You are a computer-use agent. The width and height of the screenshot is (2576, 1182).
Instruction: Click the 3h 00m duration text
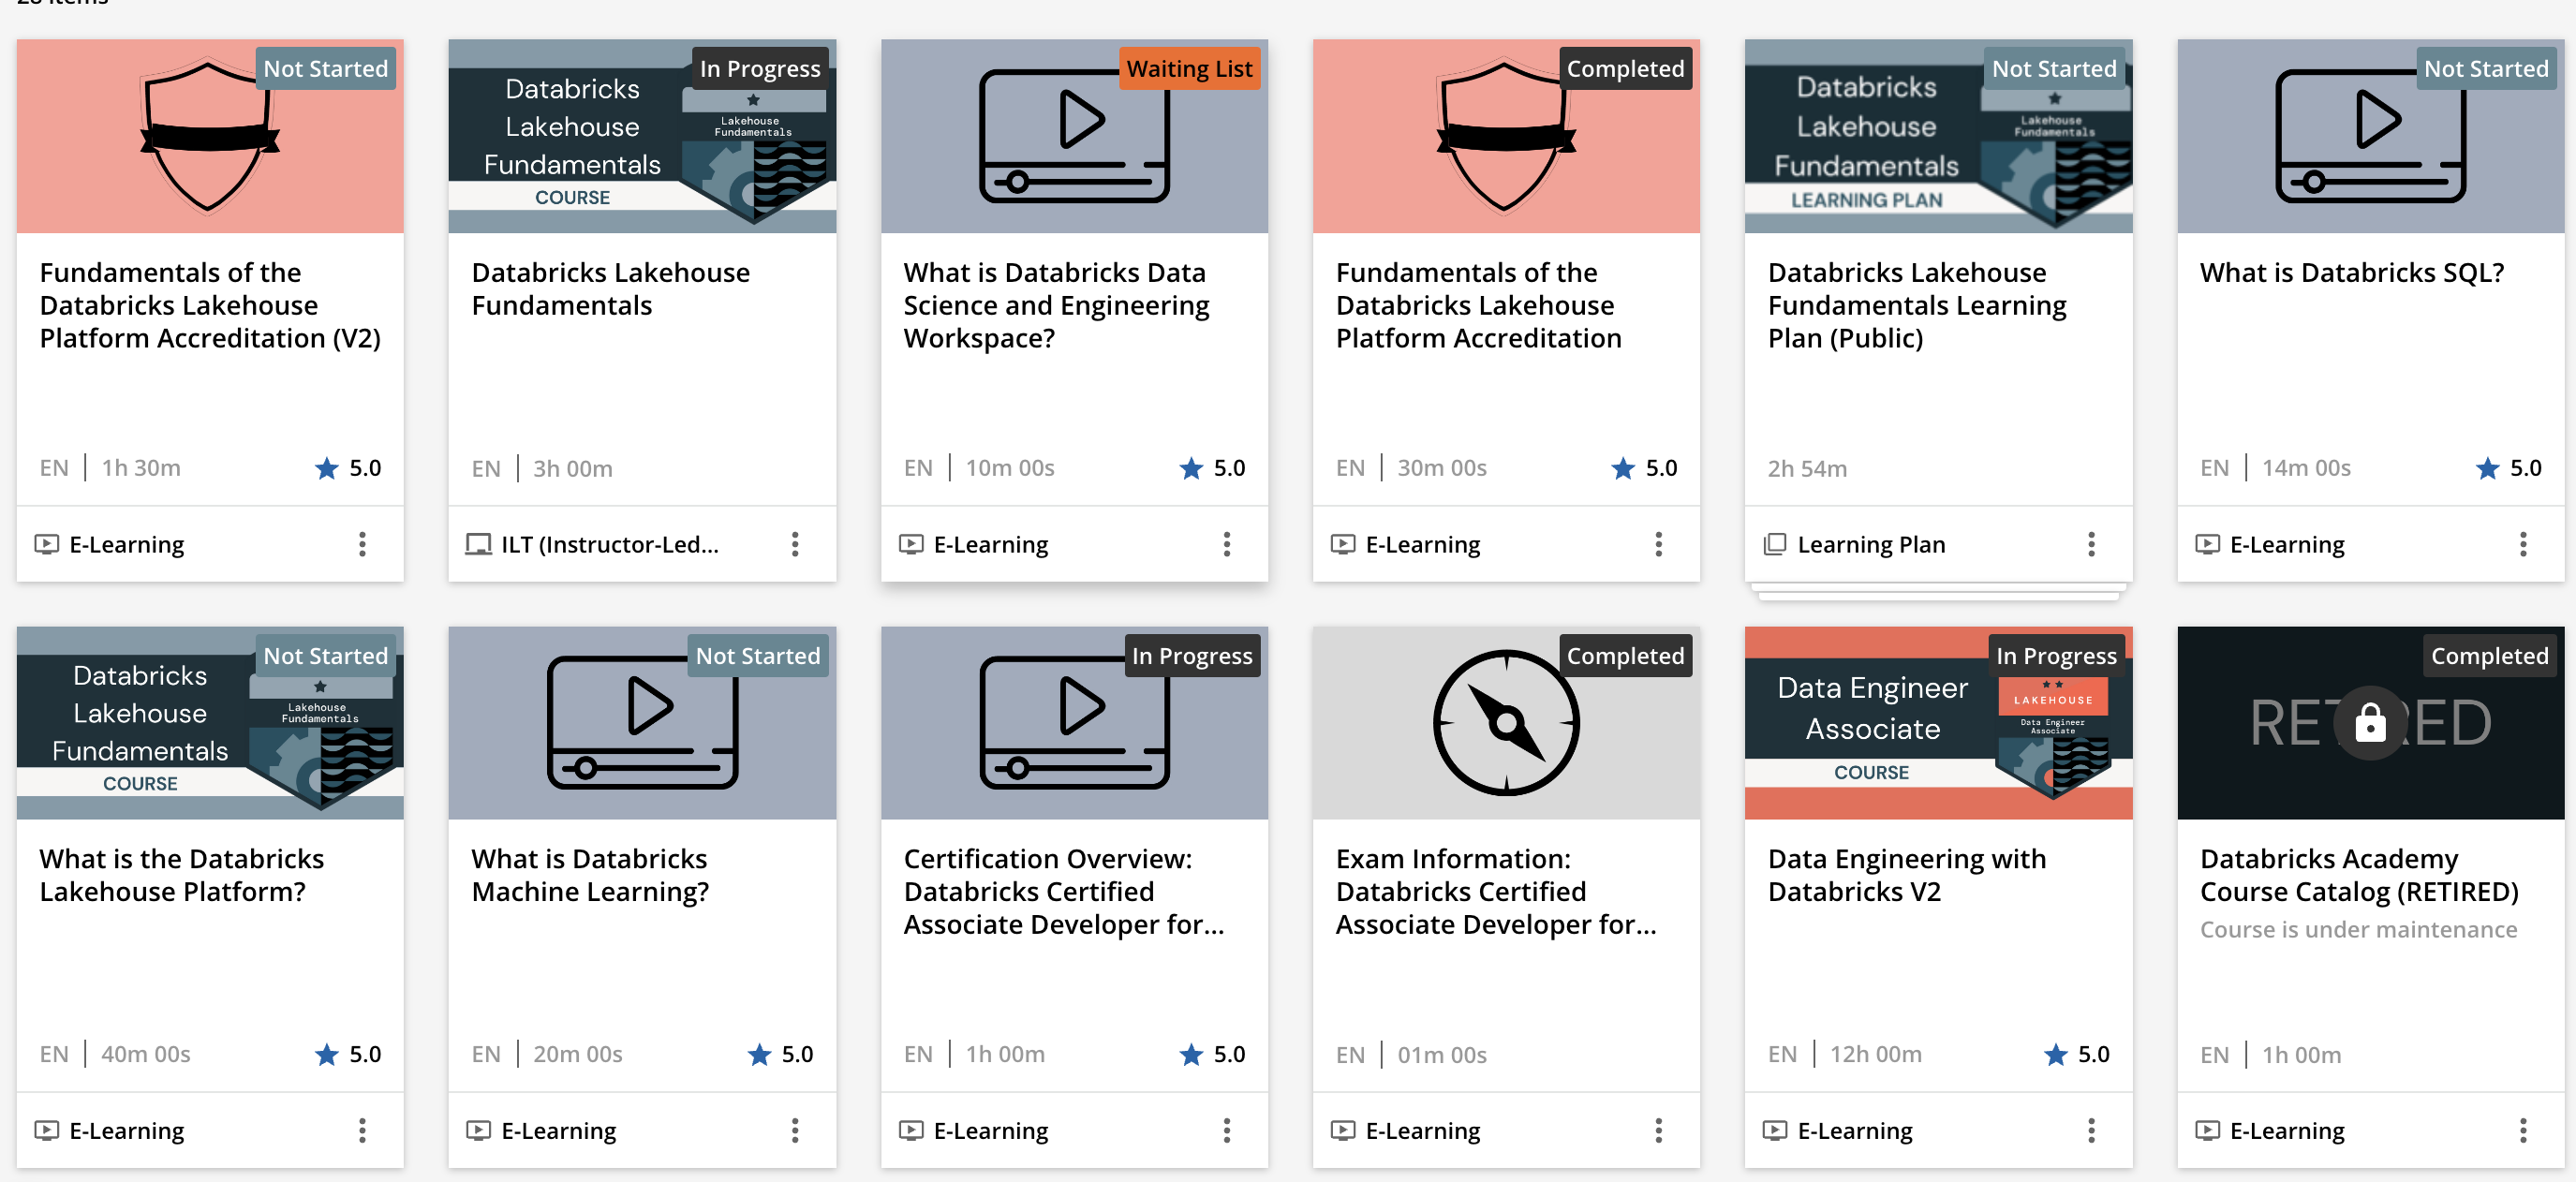pyautogui.click(x=573, y=469)
